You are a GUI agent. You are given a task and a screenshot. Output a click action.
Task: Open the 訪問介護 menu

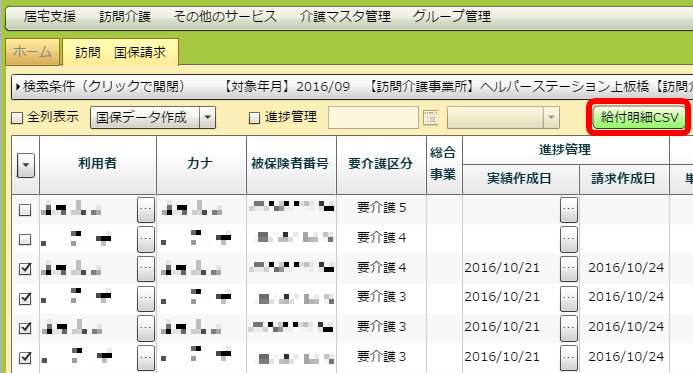(x=125, y=17)
